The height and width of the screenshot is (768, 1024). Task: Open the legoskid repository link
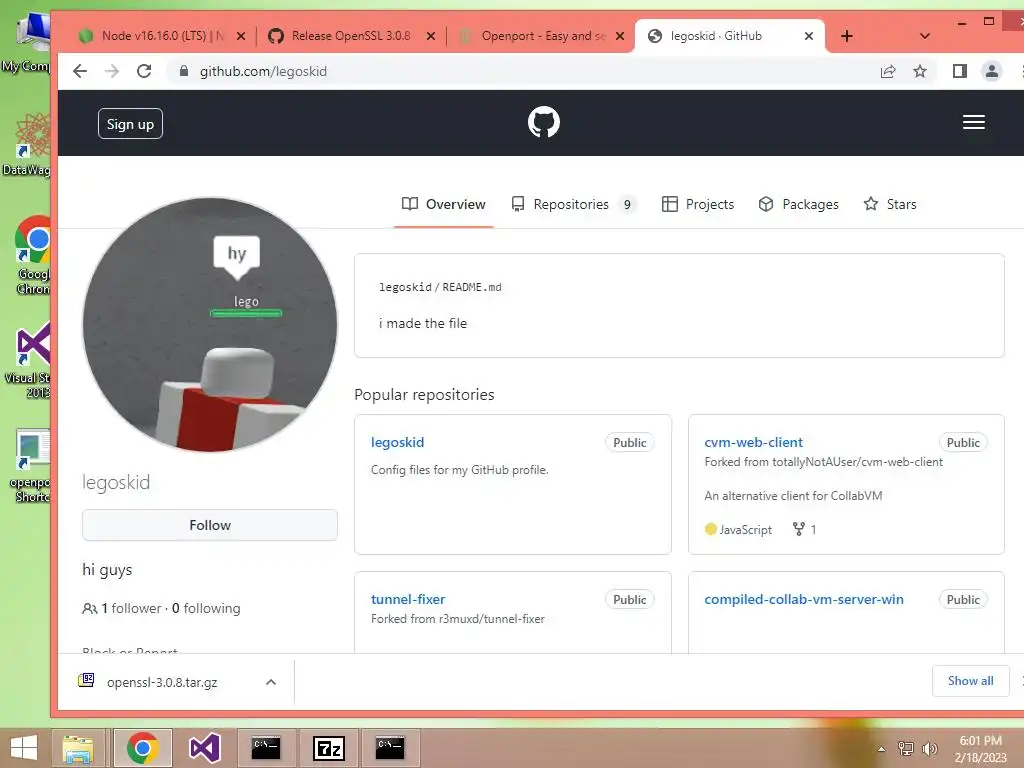click(397, 442)
